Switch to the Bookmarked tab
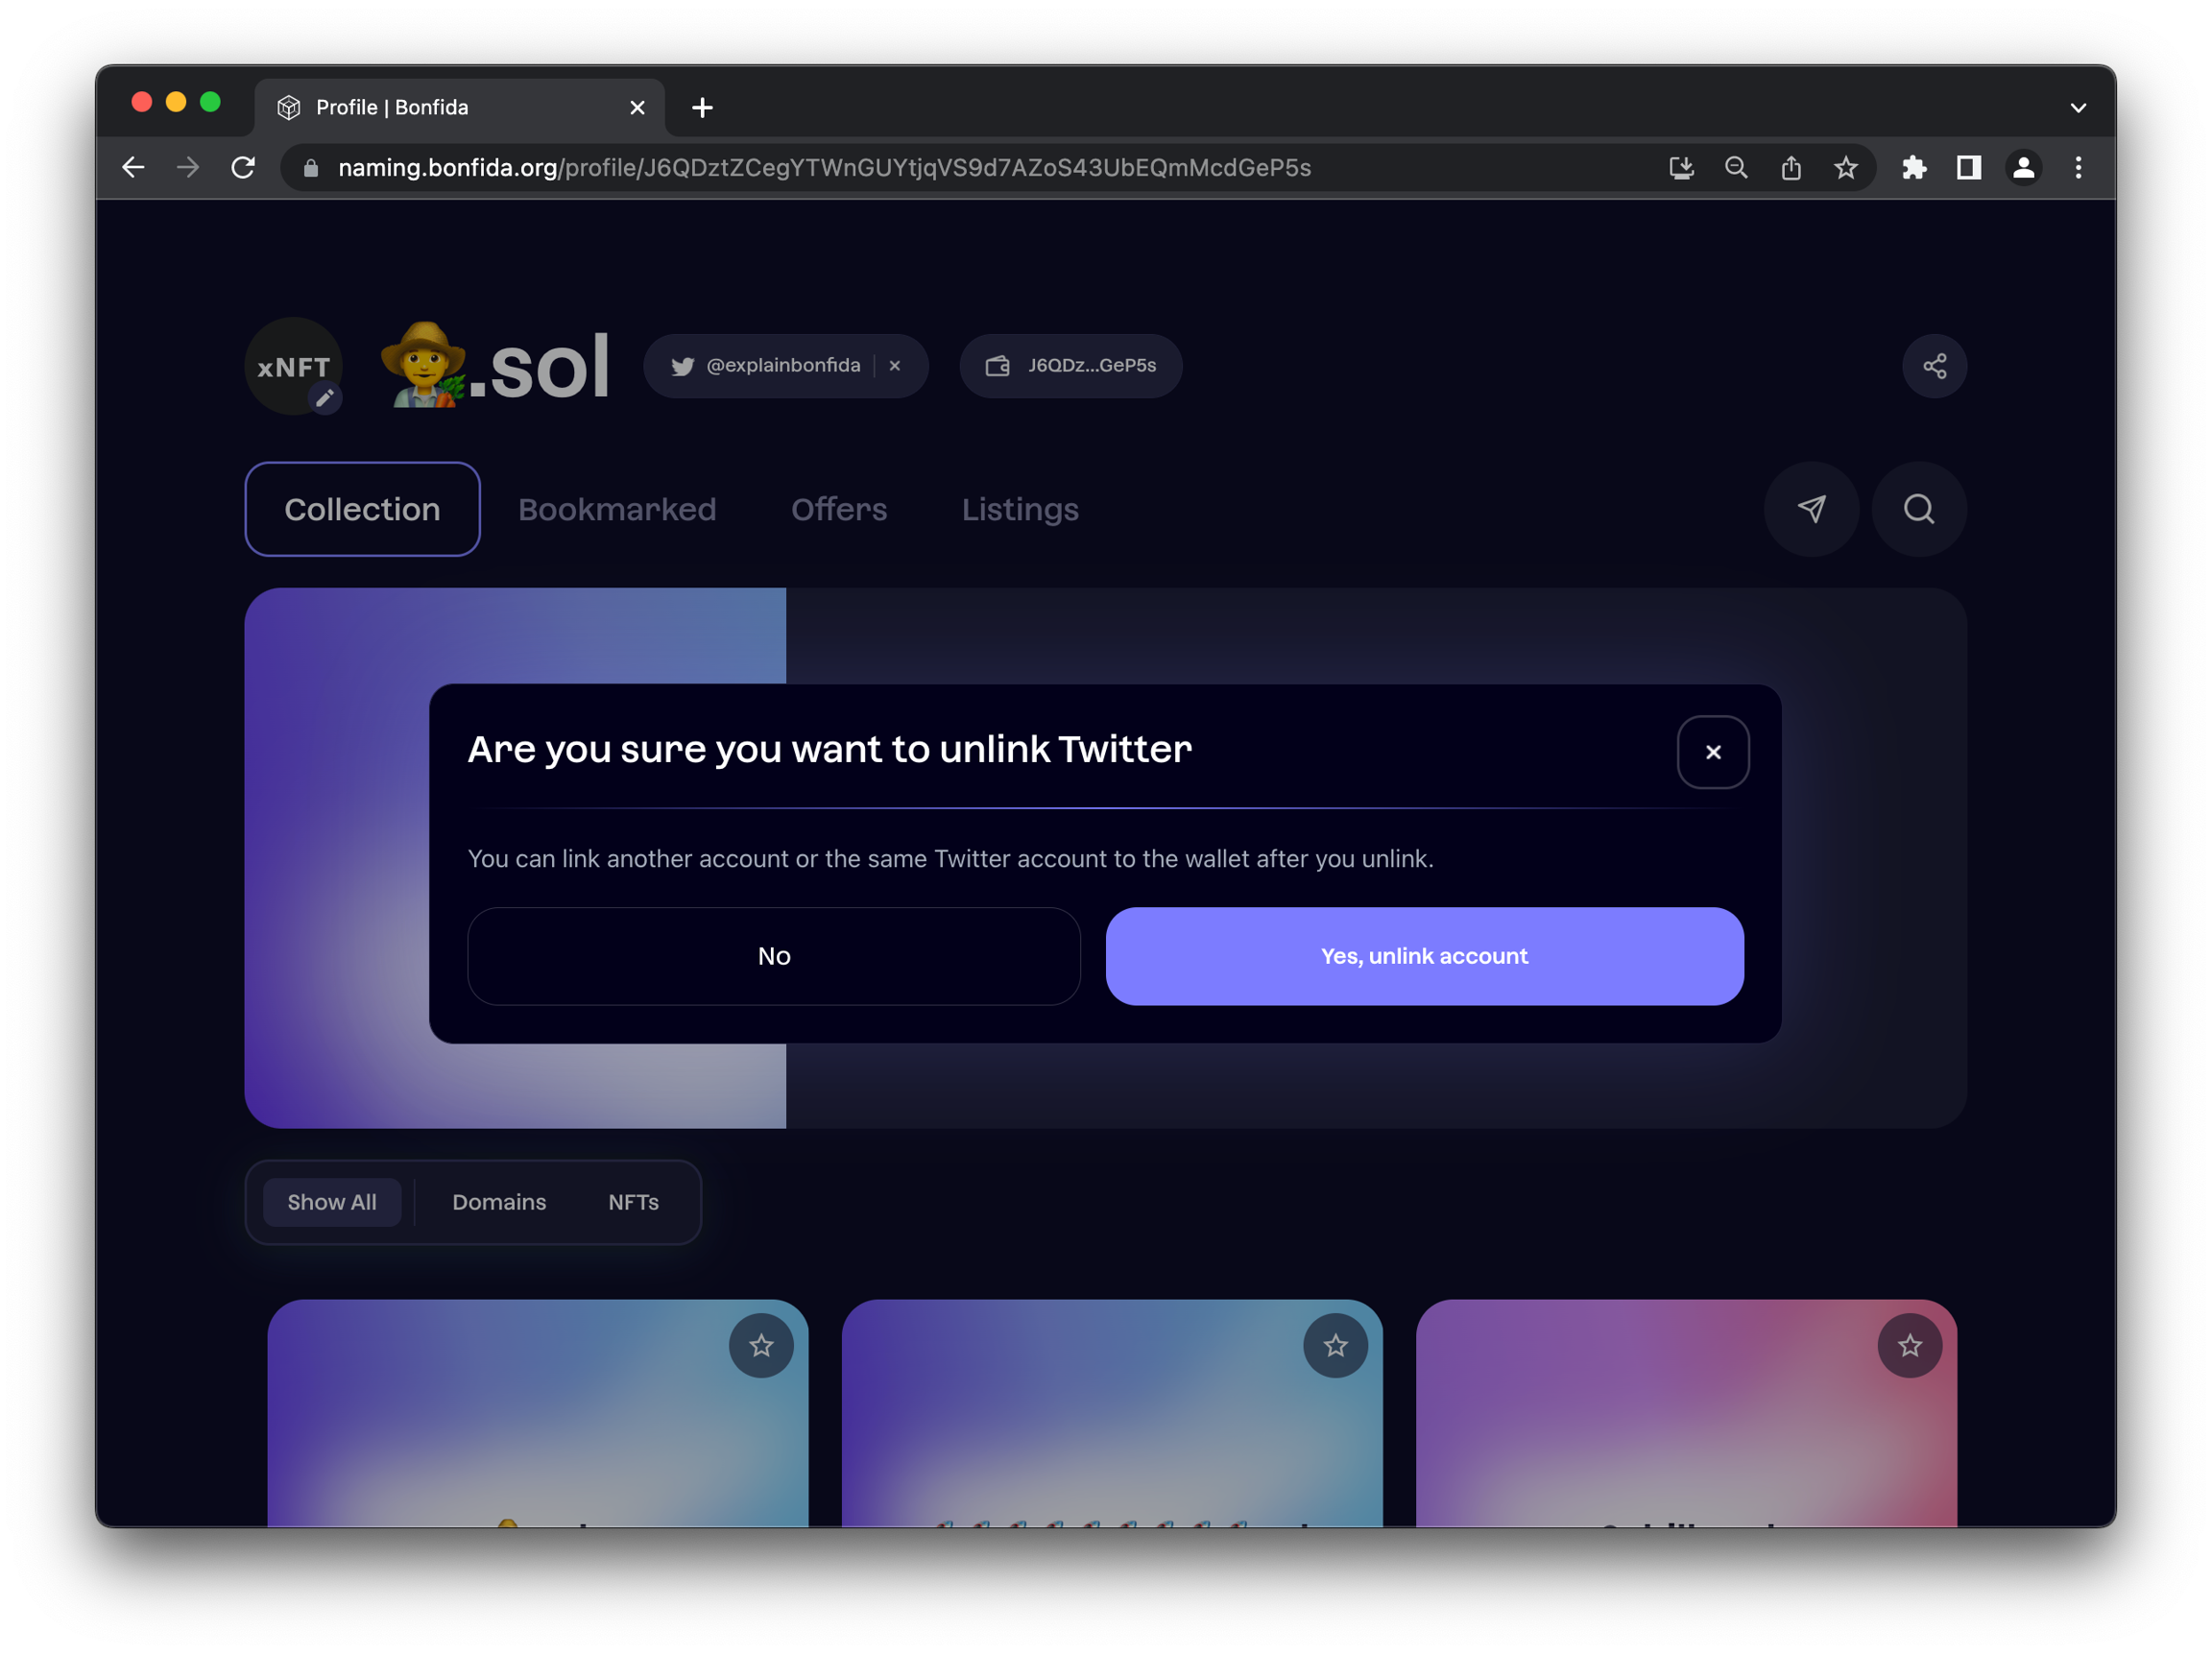This screenshot has height=1654, width=2212. 617,509
